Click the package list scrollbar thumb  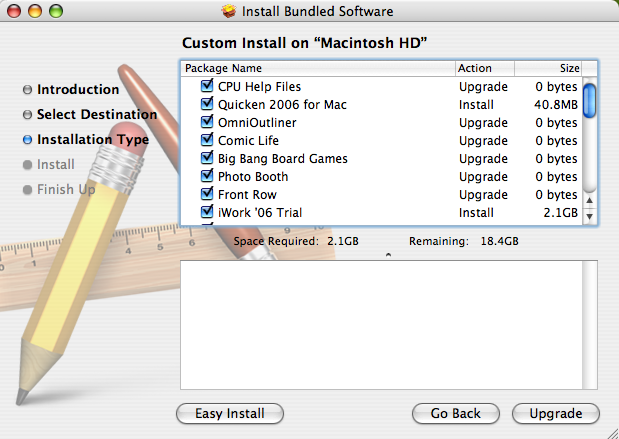[x=589, y=101]
